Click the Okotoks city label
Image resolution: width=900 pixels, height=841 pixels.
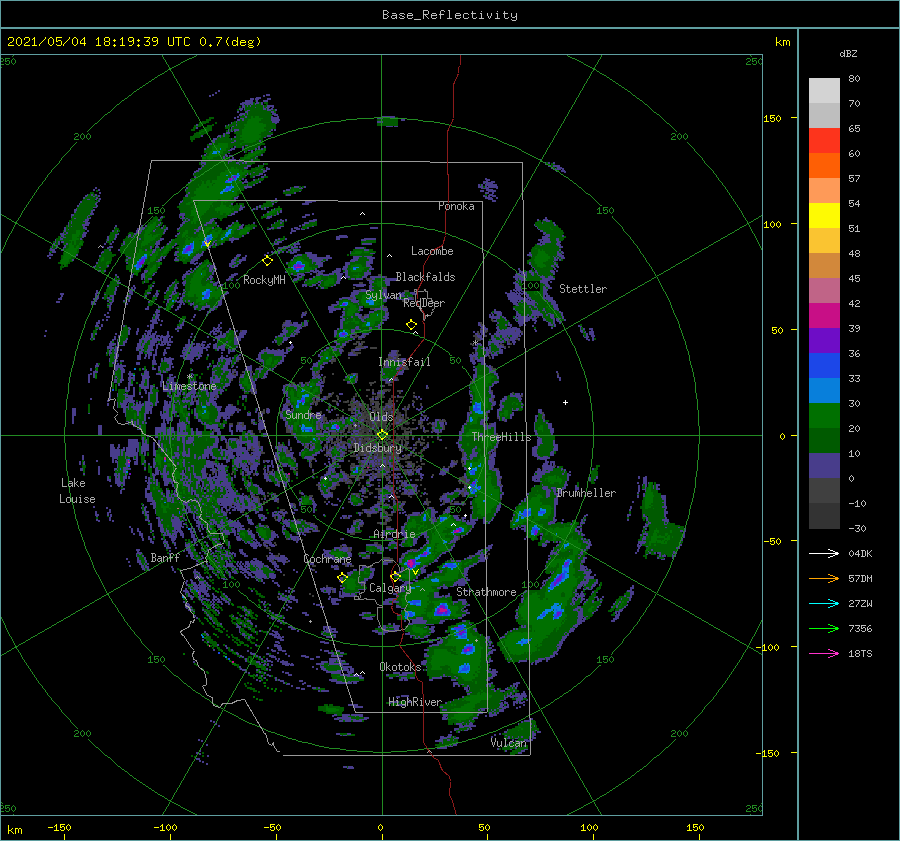tap(400, 666)
